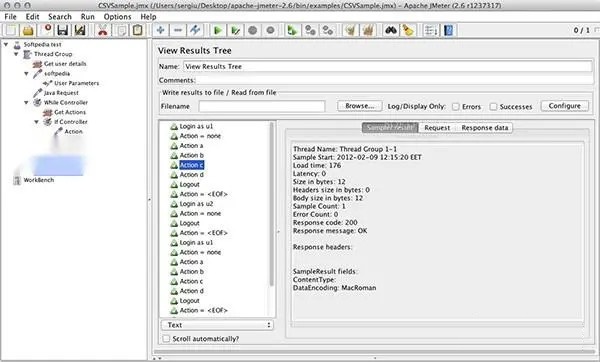Expand all nodes with plus icon
This screenshot has height=362, width=600.
click(161, 30)
